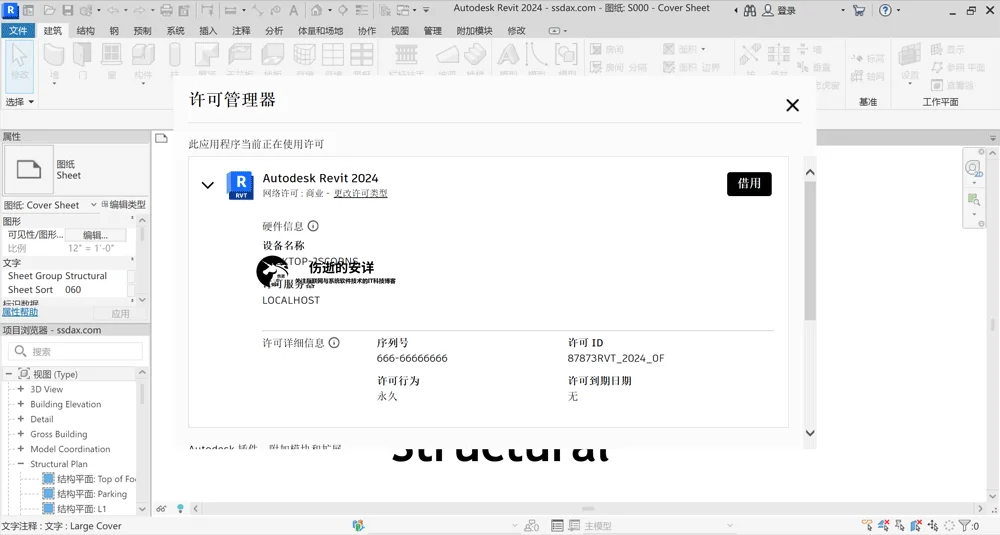Click the 编辑类型 (Edit Type) button
Viewport: 1000px width, 535px height.
[124, 205]
